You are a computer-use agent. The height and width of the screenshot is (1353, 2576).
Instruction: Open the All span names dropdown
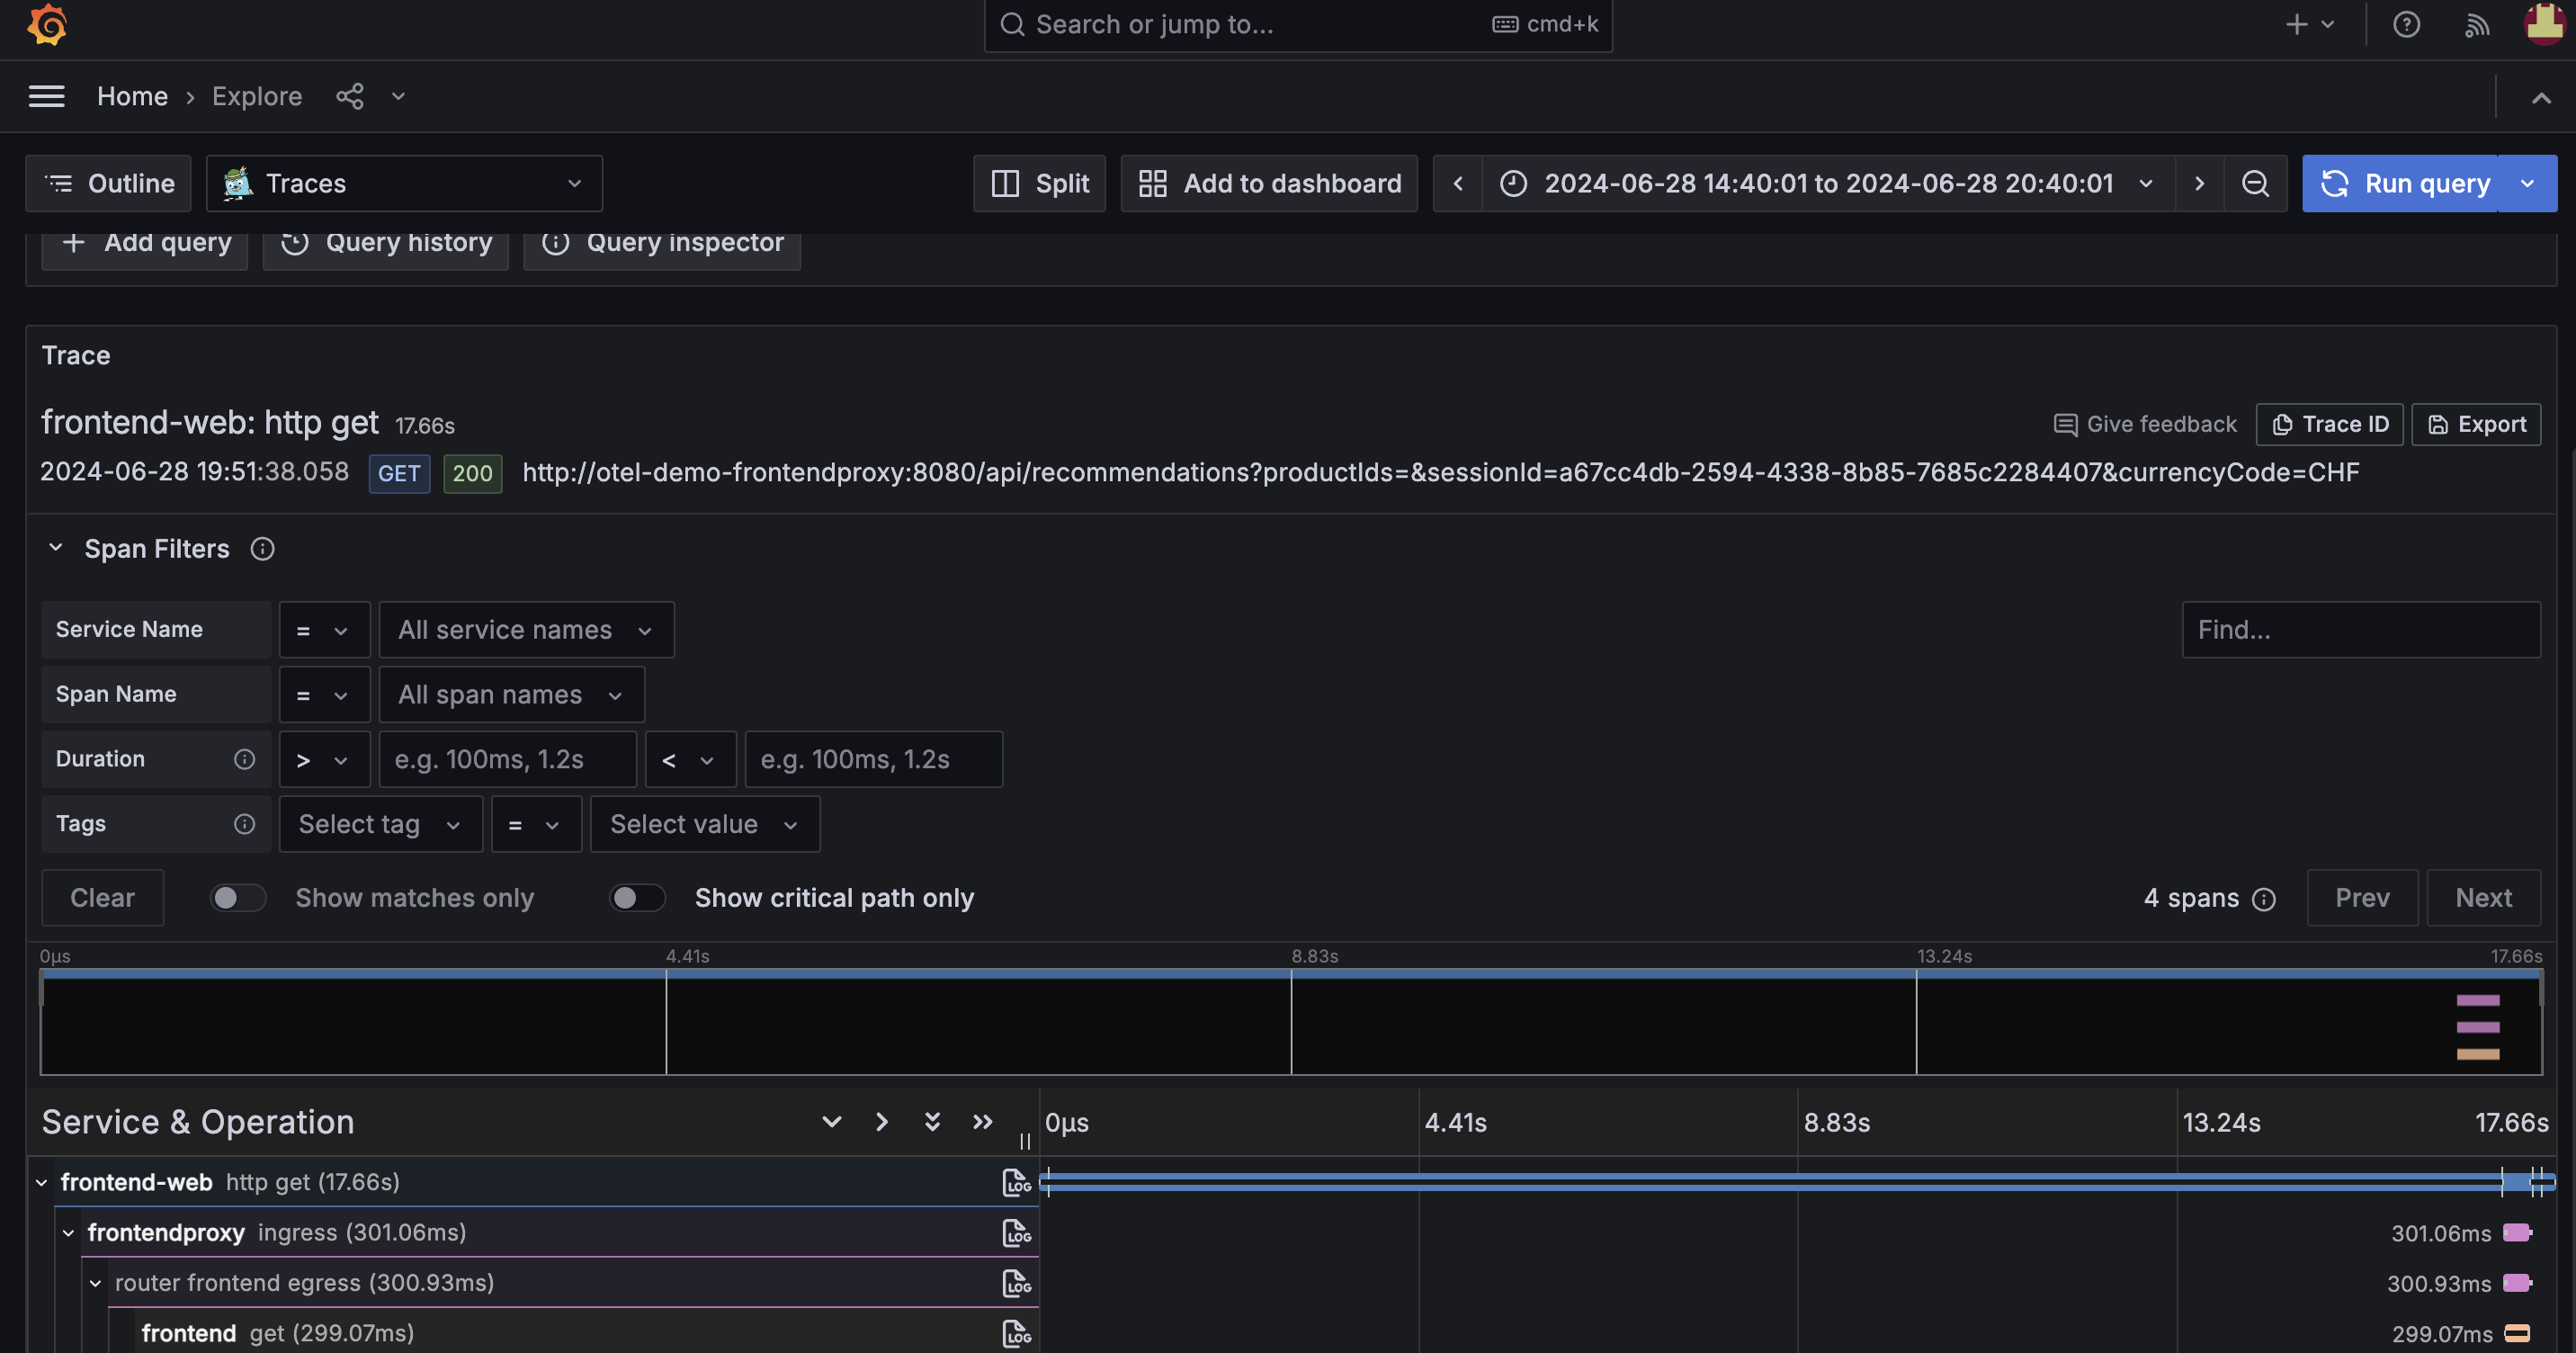(511, 694)
